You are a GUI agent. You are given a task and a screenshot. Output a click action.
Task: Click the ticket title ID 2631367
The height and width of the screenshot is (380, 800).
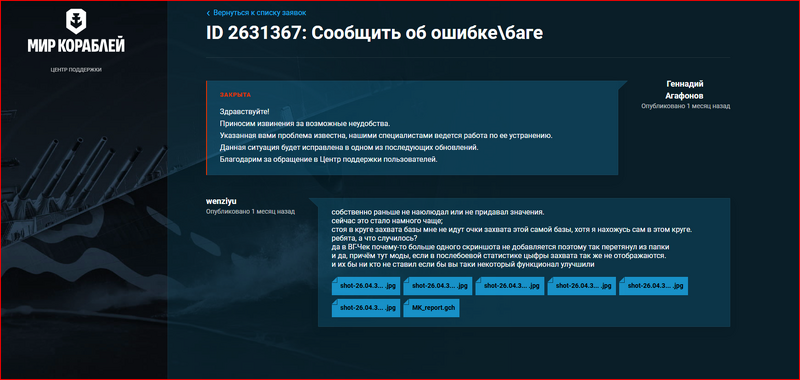[x=375, y=33]
